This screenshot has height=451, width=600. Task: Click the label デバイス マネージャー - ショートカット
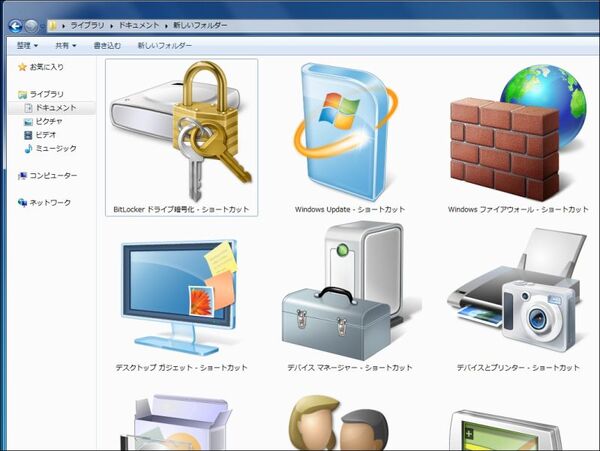coord(350,368)
